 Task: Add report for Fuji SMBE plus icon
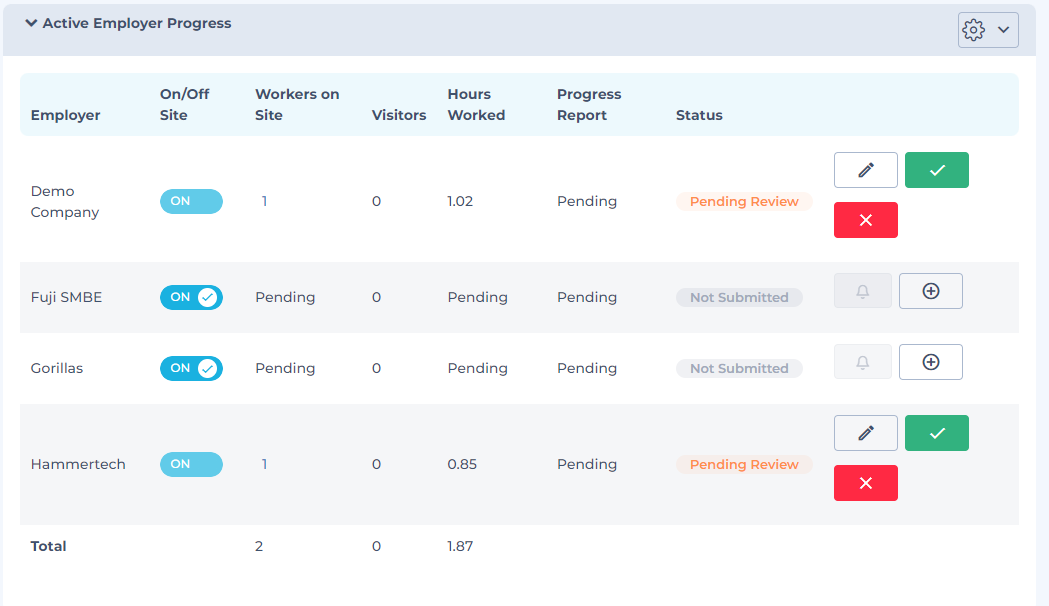930,291
